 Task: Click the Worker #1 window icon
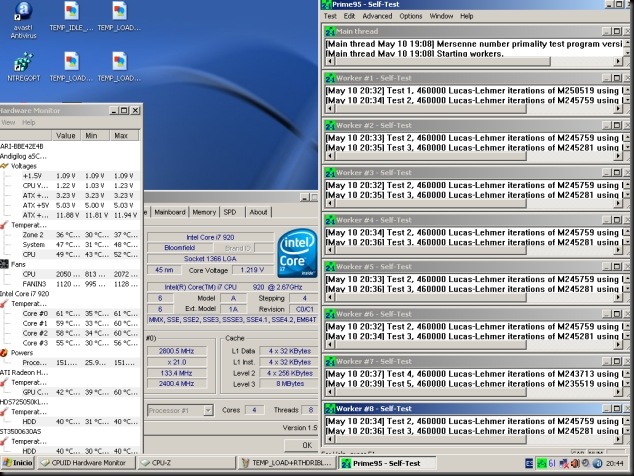330,78
